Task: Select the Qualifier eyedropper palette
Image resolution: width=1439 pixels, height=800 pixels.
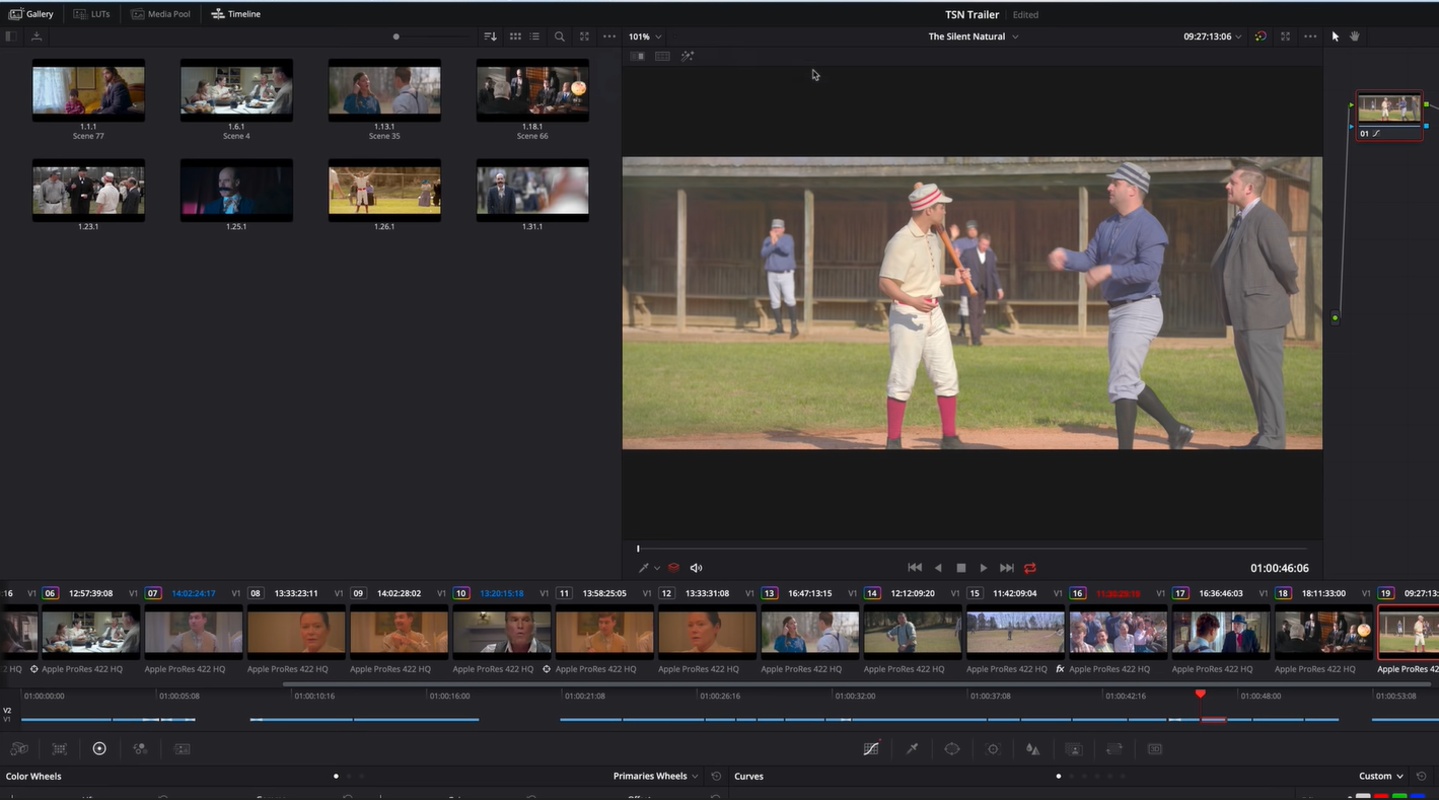Action: 912,749
